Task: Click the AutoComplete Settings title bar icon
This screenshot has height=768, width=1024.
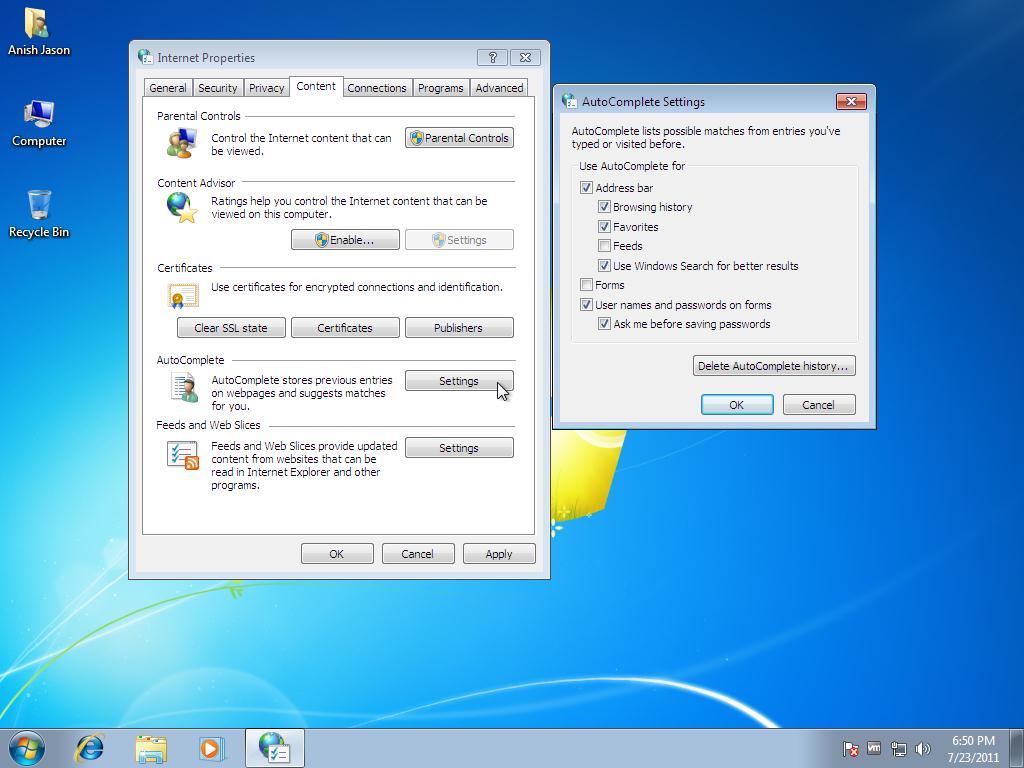Action: pos(569,101)
